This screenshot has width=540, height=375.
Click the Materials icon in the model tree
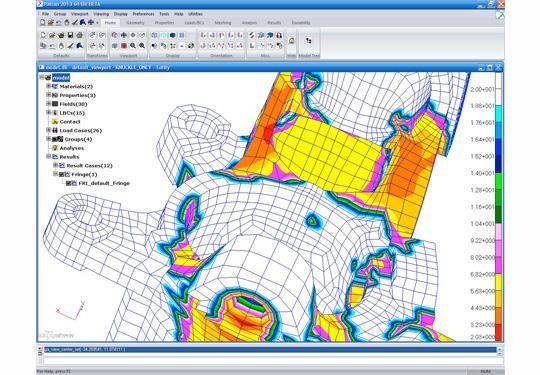[x=55, y=86]
